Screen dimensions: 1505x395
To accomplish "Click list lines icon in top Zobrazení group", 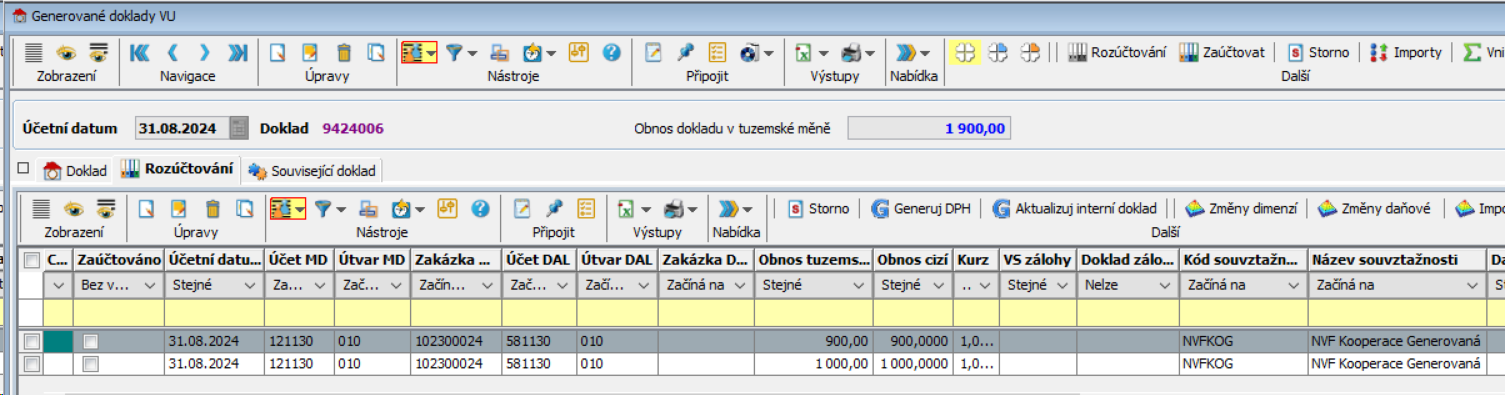I will point(34,53).
